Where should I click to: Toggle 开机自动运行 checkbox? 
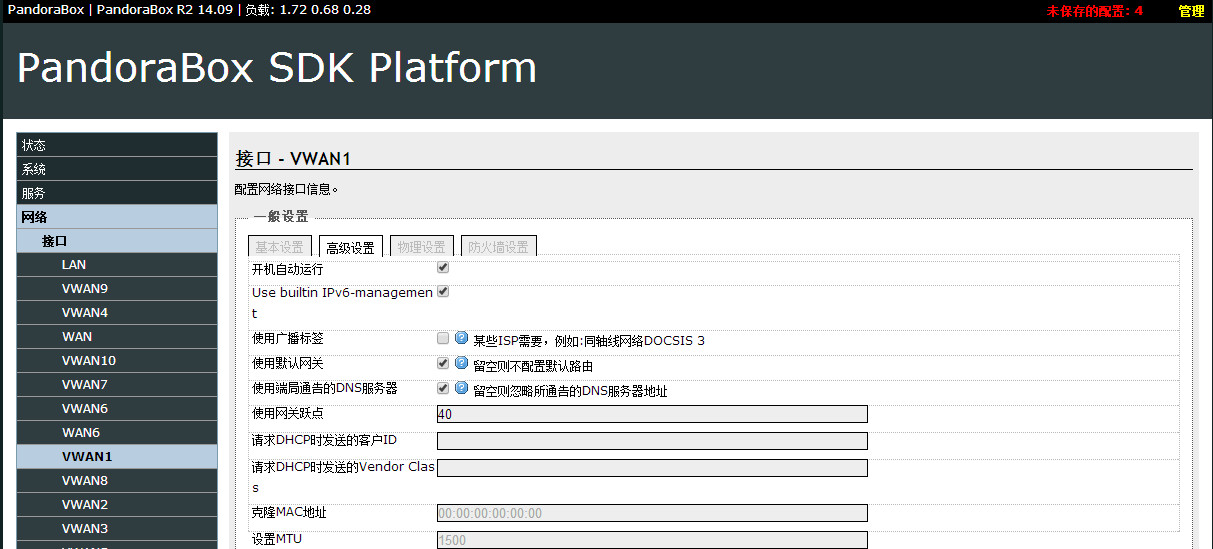coord(443,268)
